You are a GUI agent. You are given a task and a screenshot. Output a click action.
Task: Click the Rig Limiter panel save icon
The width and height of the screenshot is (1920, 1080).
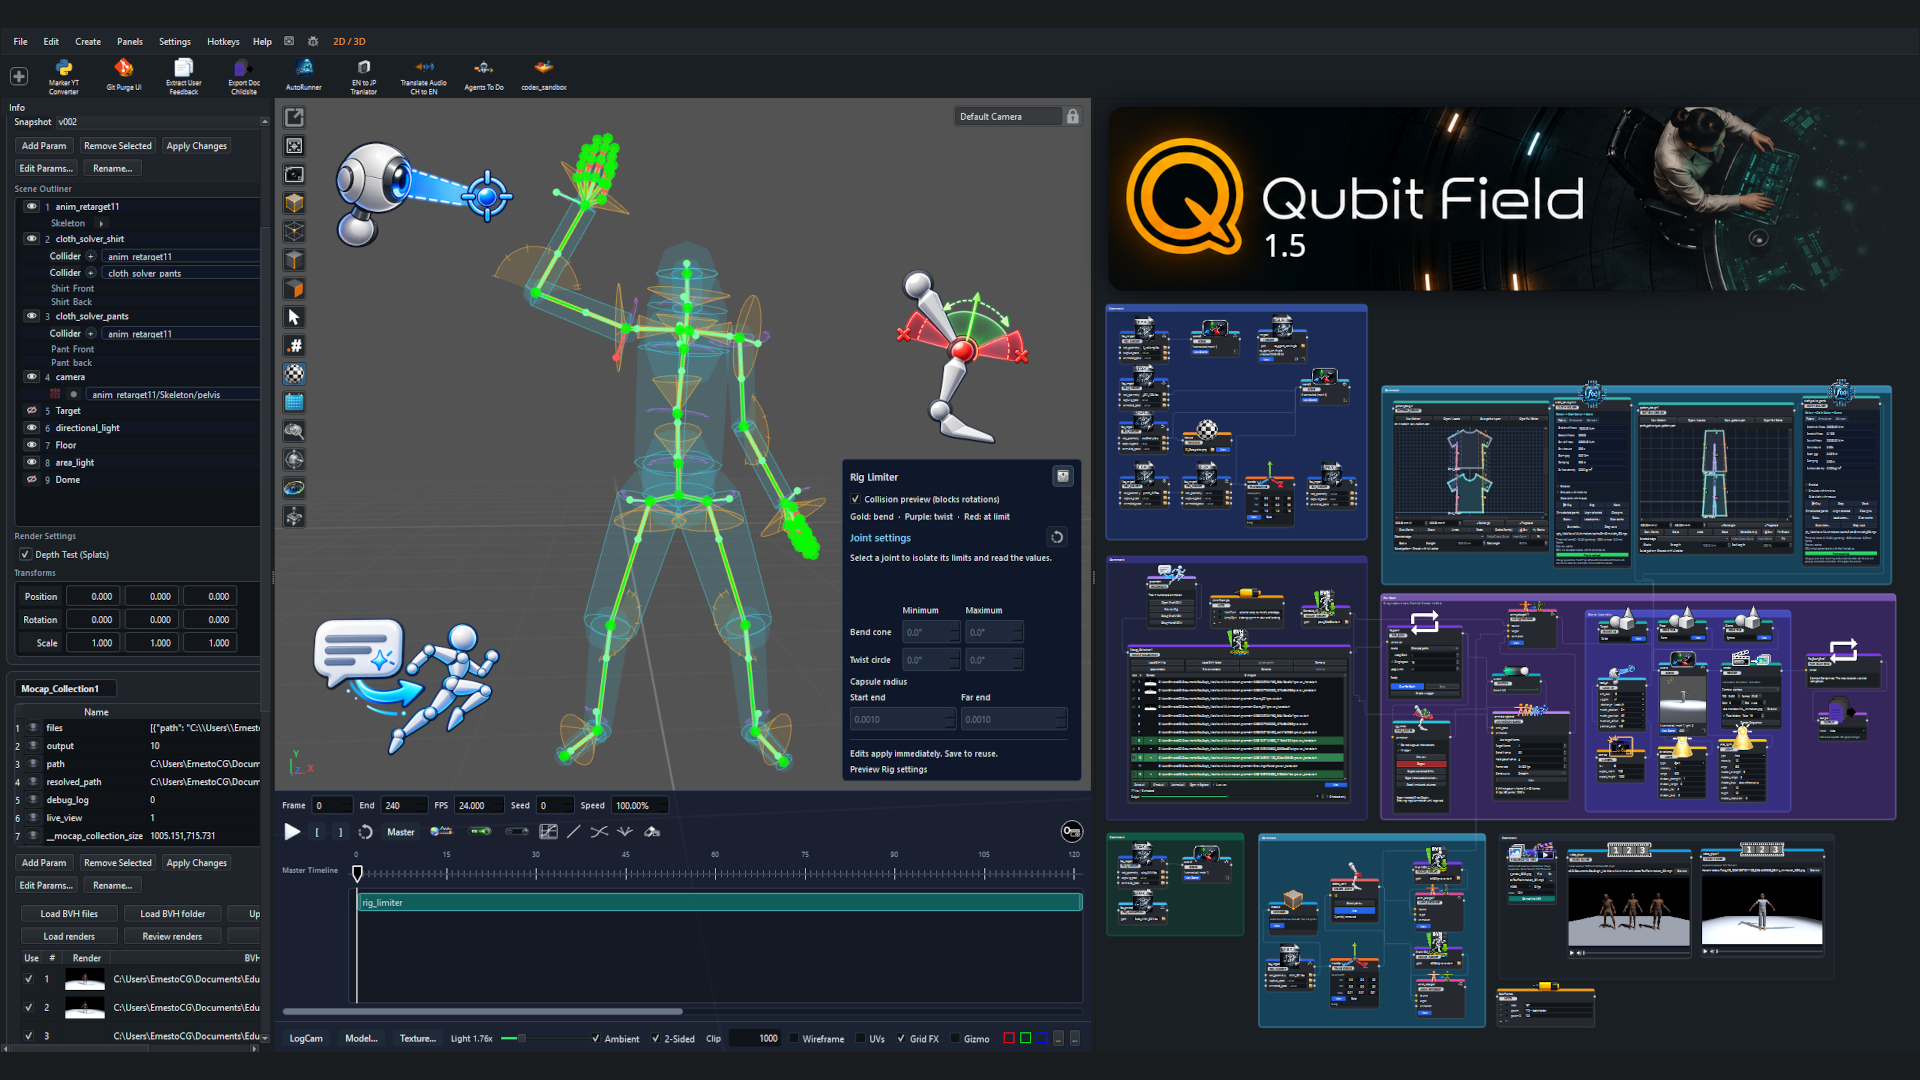pyautogui.click(x=1063, y=477)
